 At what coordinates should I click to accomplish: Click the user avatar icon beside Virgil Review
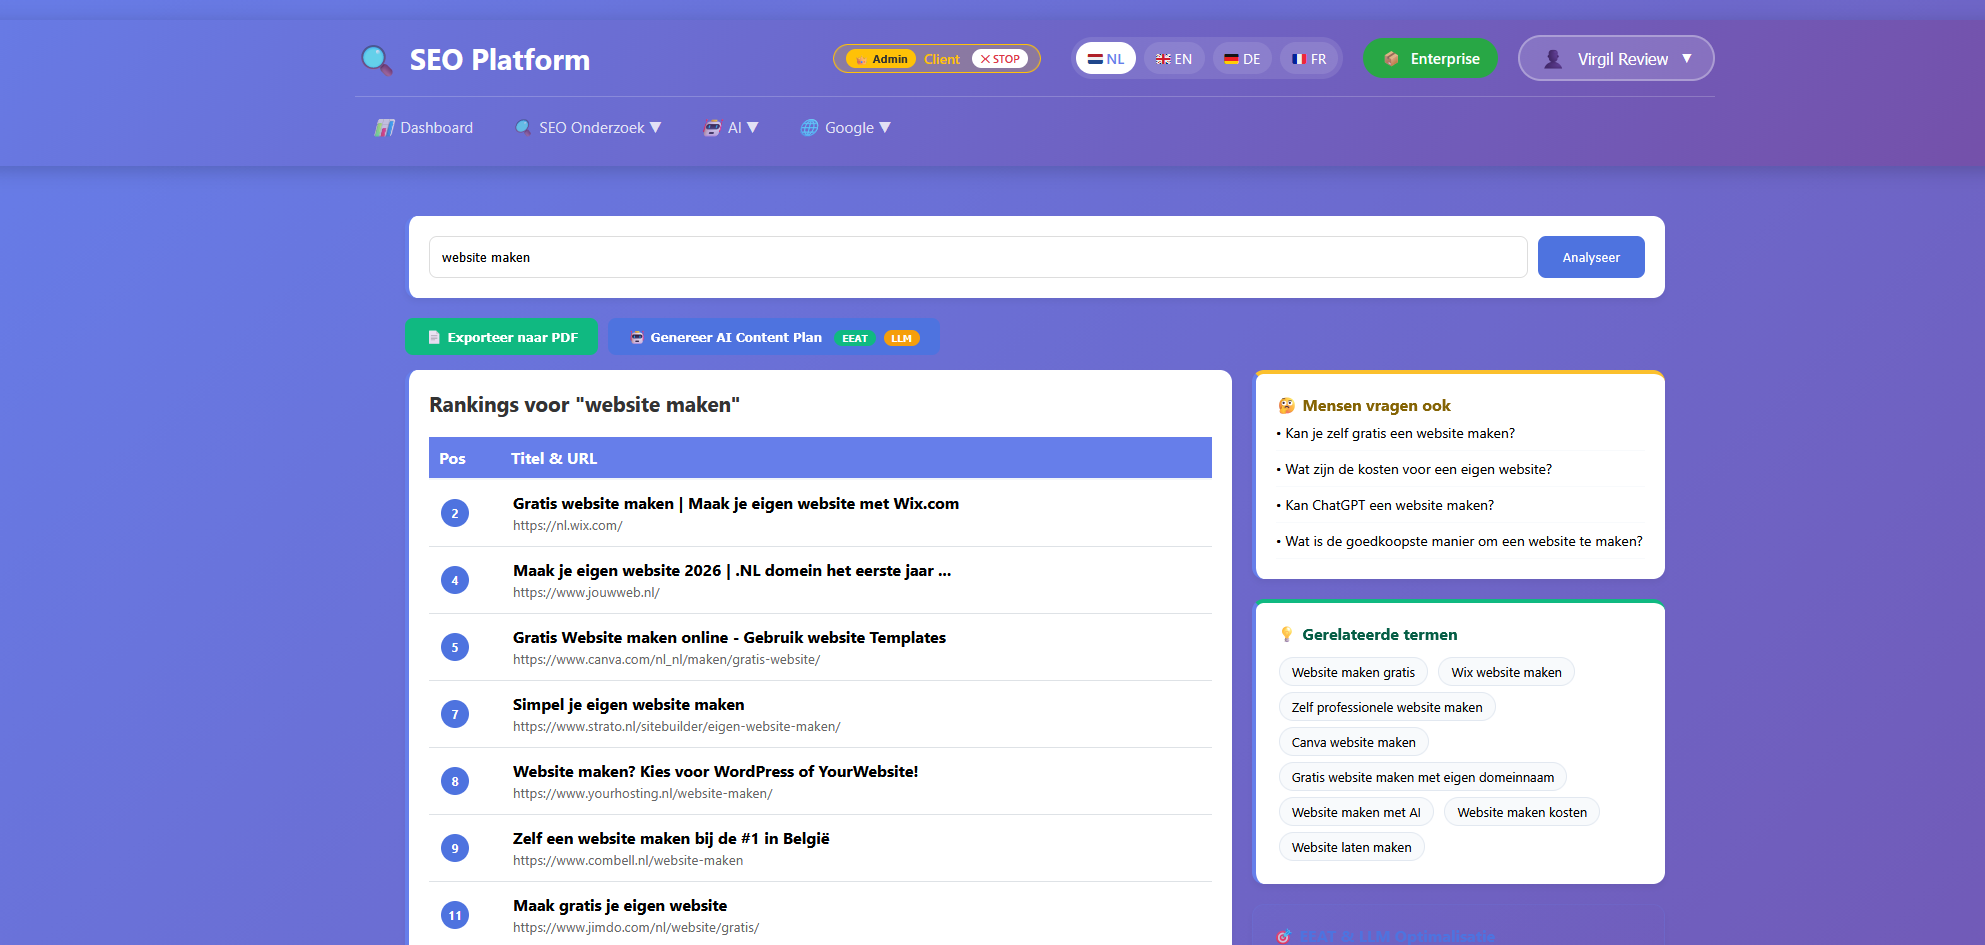pyautogui.click(x=1553, y=59)
